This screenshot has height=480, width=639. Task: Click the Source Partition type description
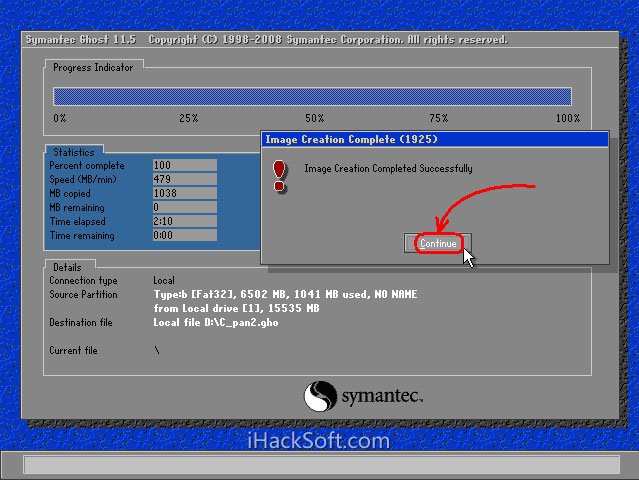tap(285, 295)
